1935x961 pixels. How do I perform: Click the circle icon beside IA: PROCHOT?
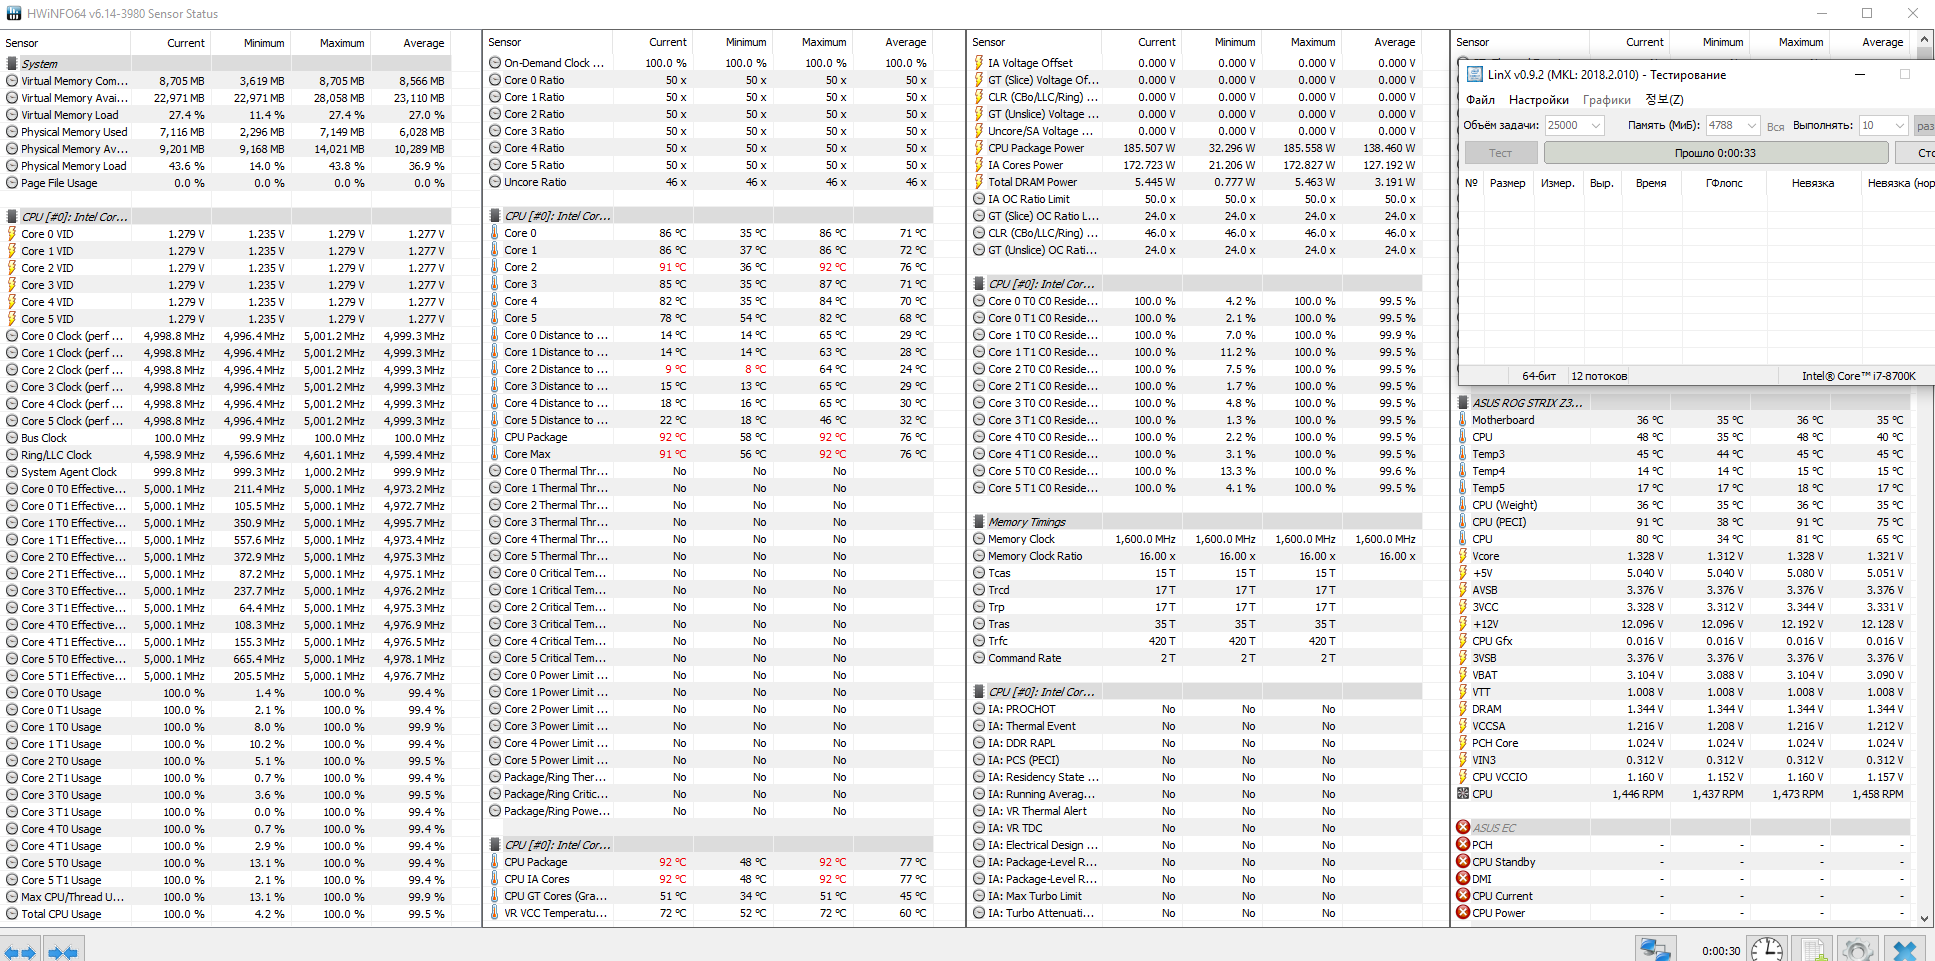click(979, 709)
